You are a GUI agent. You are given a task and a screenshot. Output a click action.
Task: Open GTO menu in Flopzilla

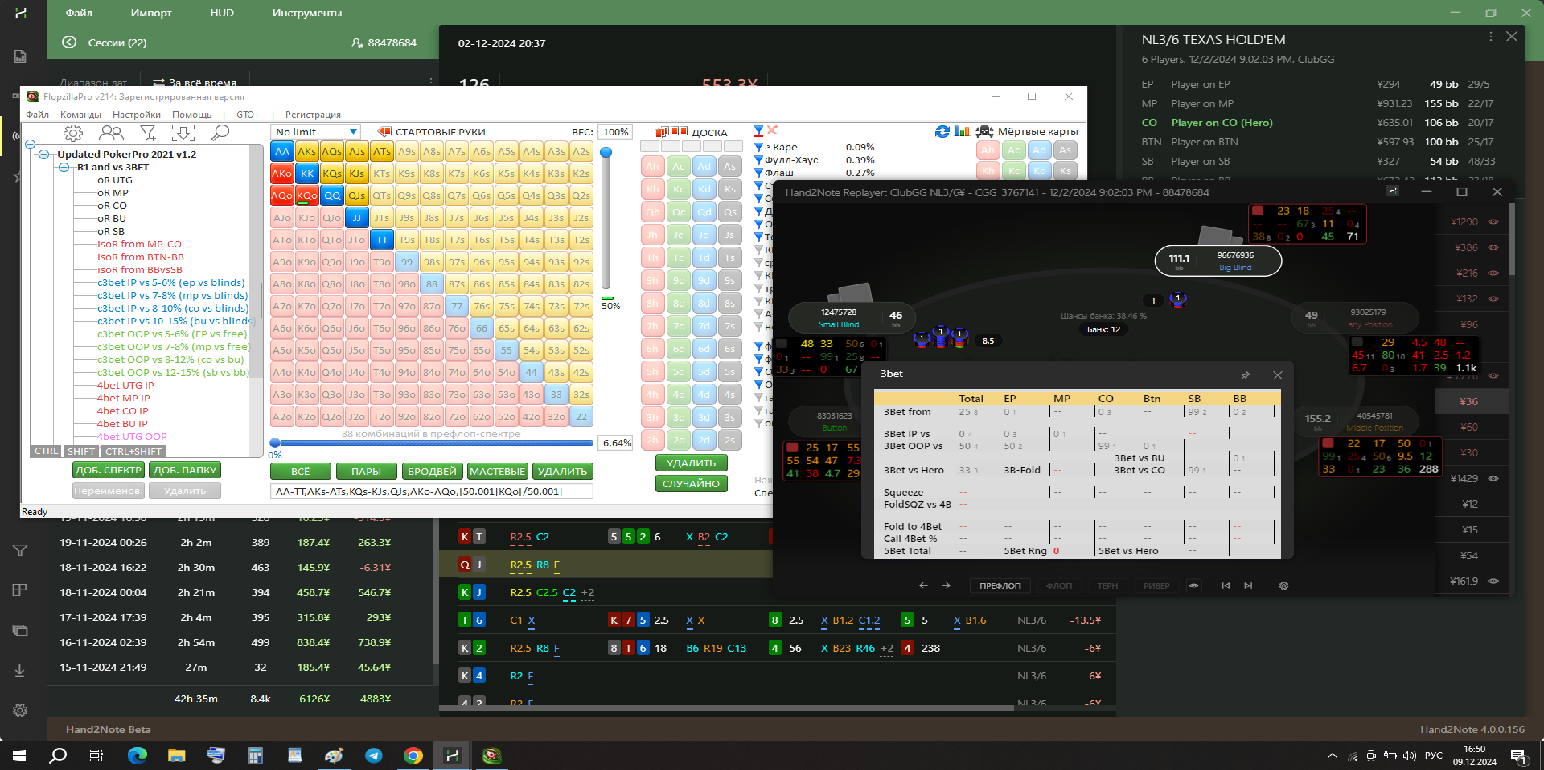[x=245, y=115]
